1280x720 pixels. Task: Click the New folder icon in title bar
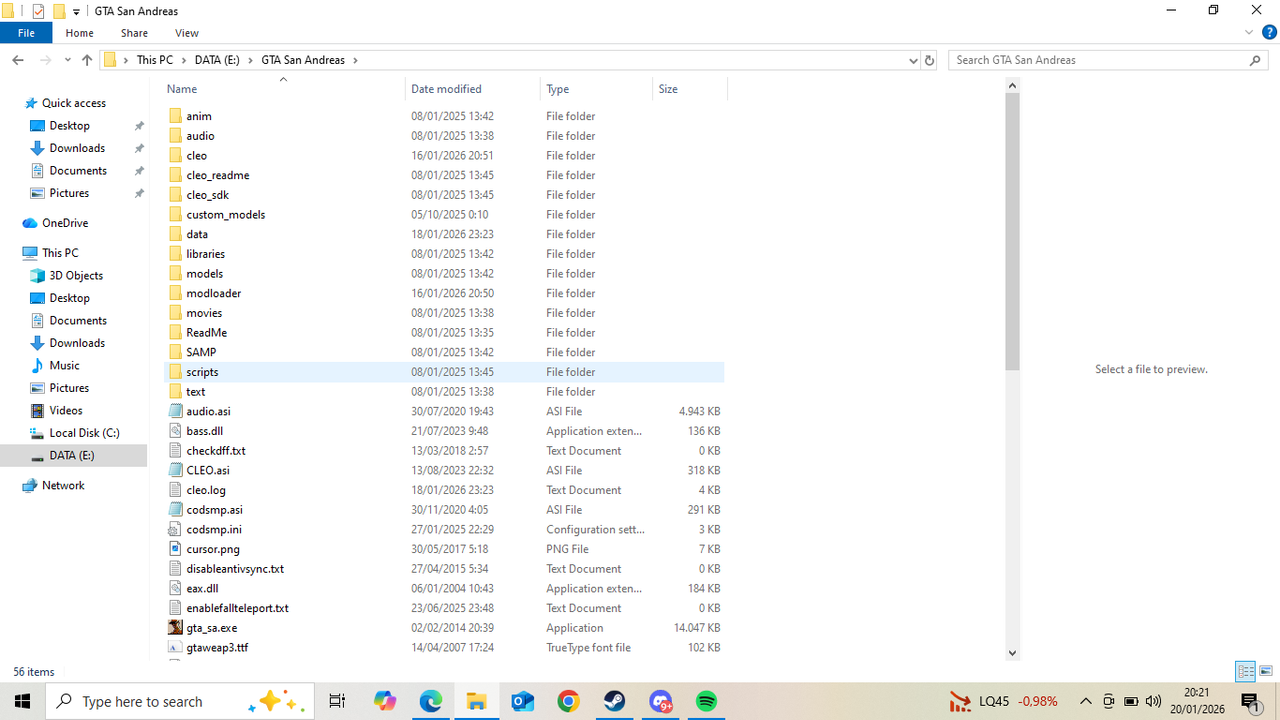coord(59,11)
